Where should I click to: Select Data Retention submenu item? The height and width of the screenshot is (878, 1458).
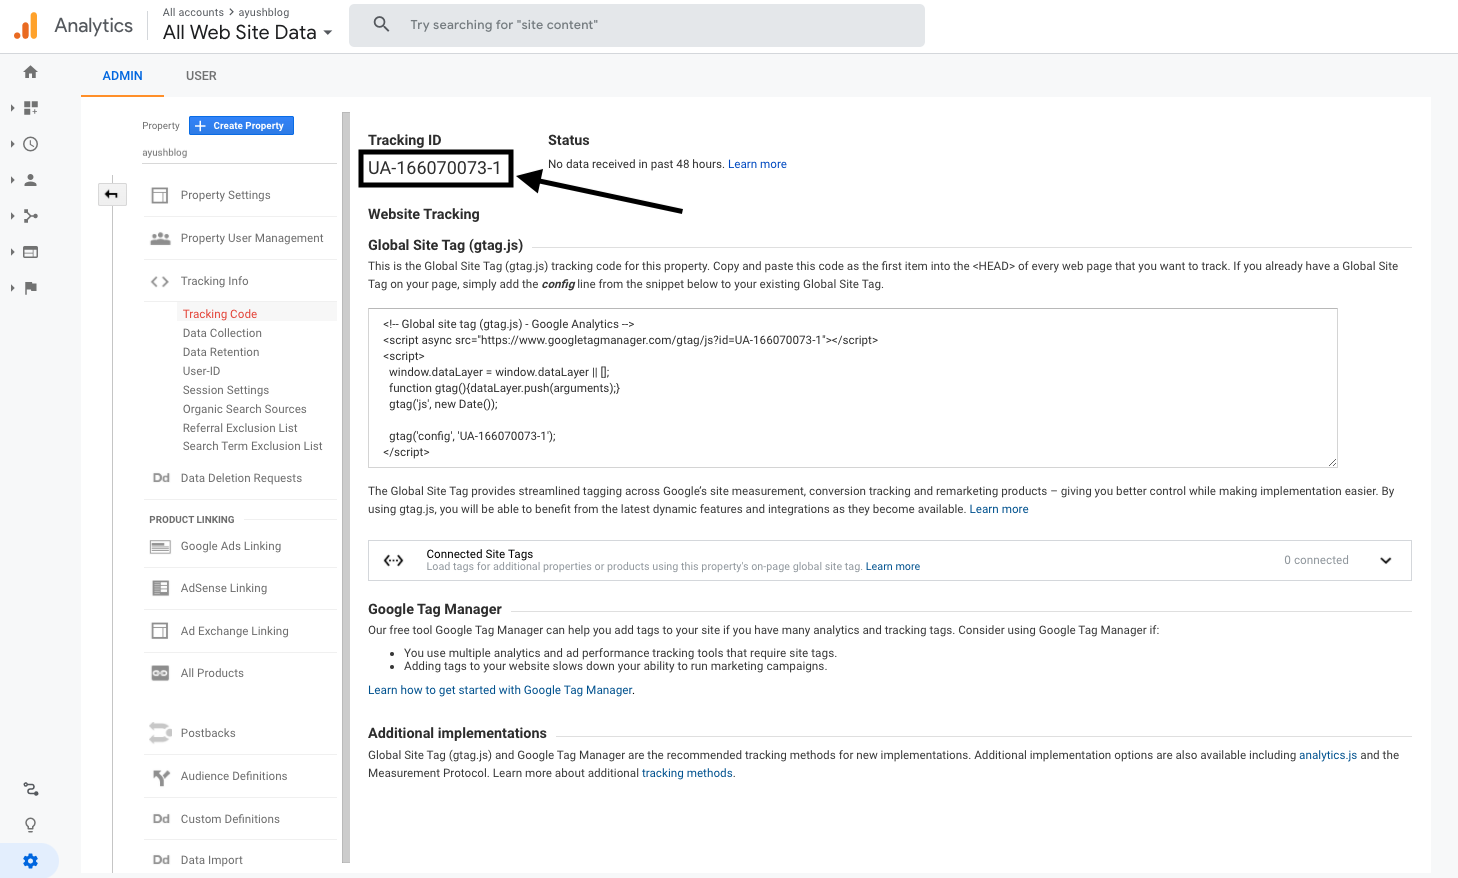click(x=221, y=352)
